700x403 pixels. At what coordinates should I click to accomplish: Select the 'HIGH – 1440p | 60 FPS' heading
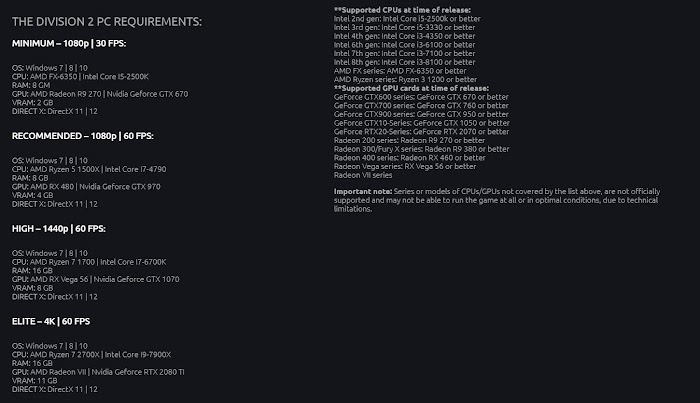pyautogui.click(x=59, y=229)
